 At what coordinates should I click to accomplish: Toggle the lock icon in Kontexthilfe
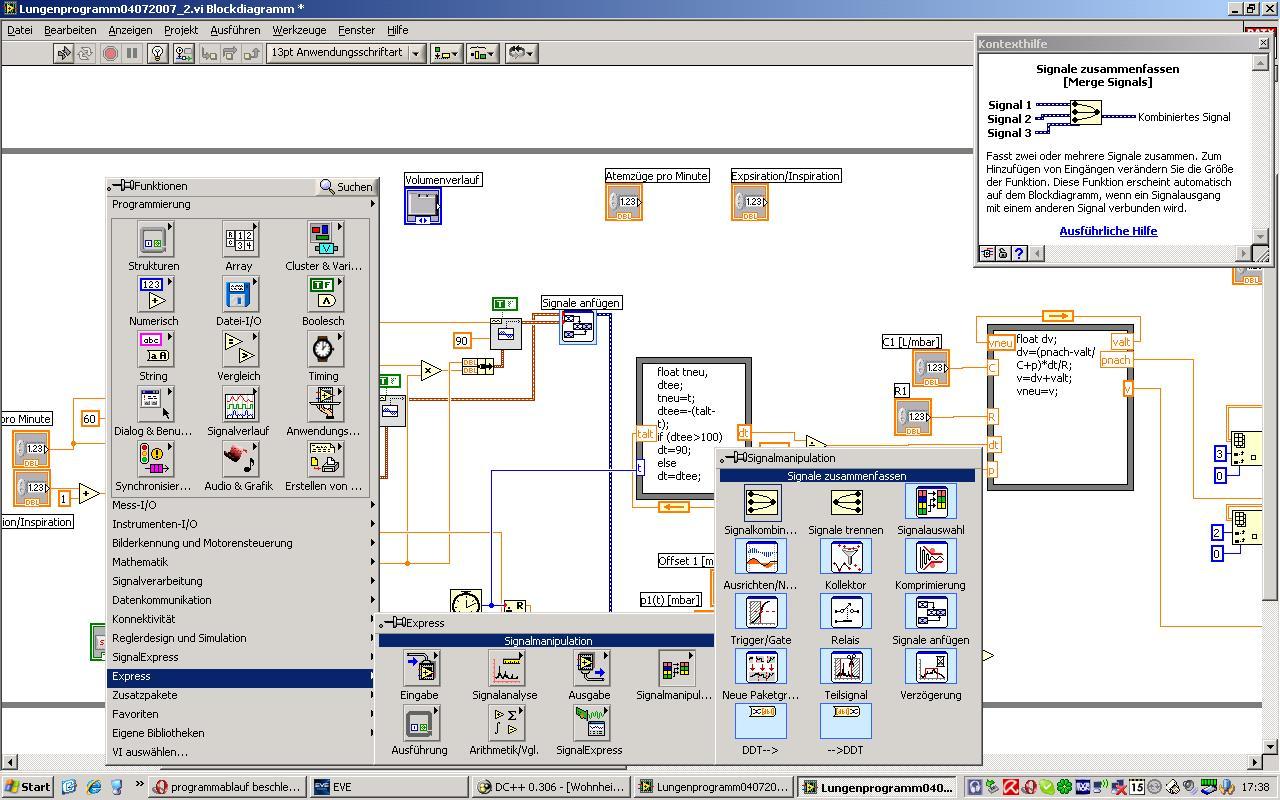click(x=1003, y=253)
